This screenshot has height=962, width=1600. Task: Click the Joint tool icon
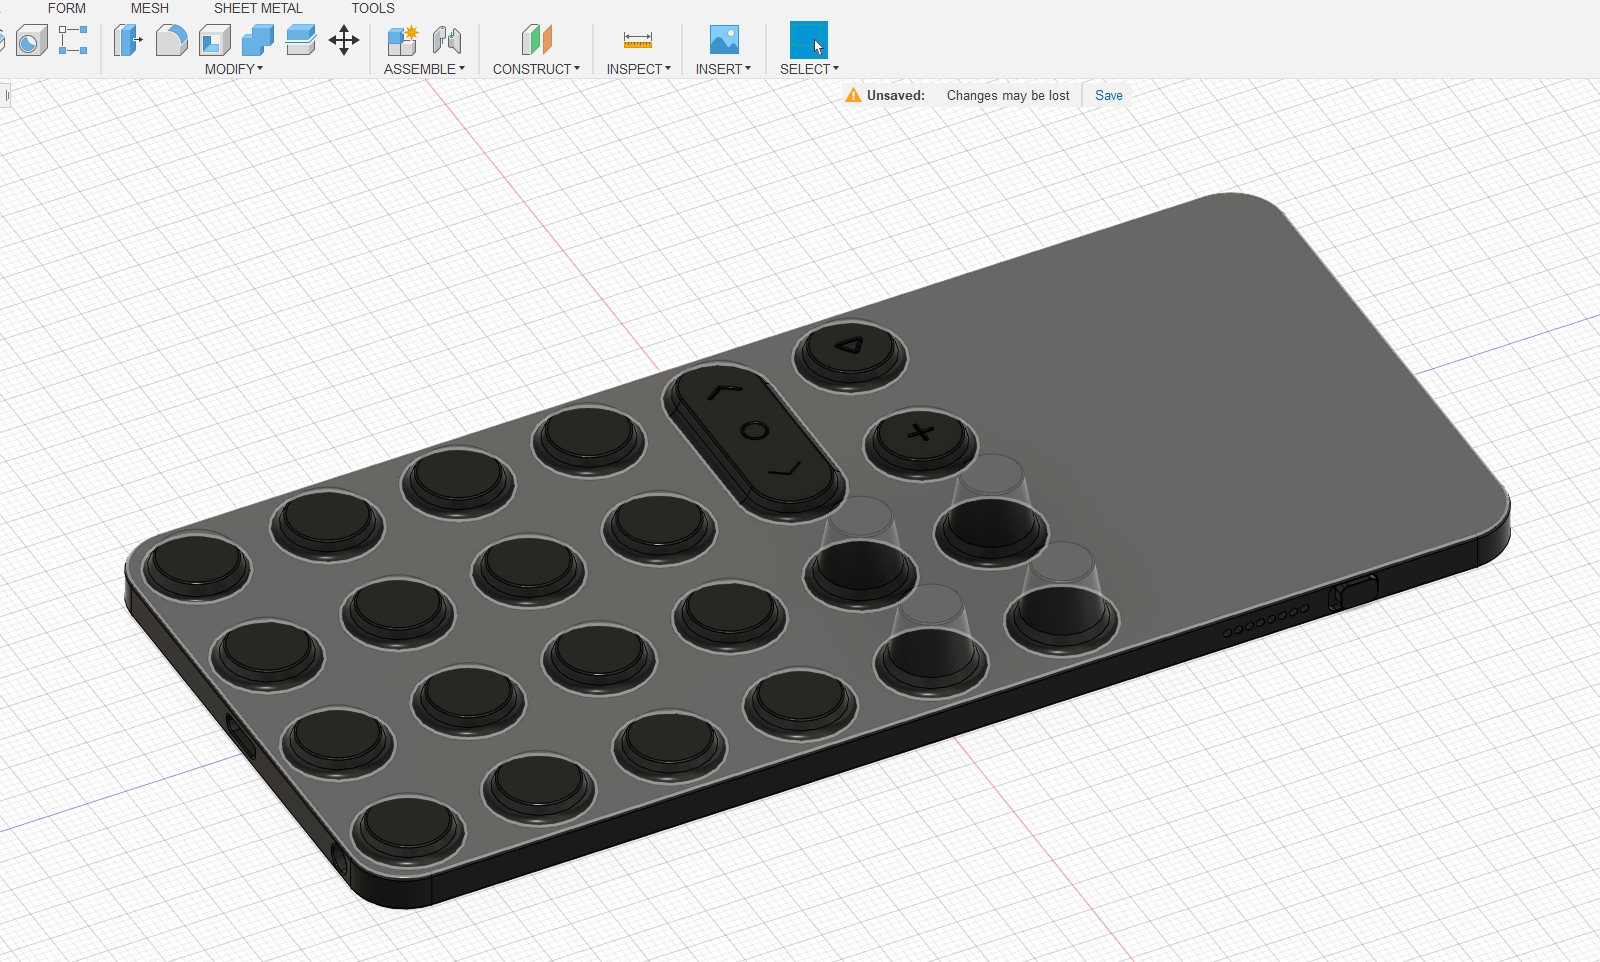tap(447, 40)
